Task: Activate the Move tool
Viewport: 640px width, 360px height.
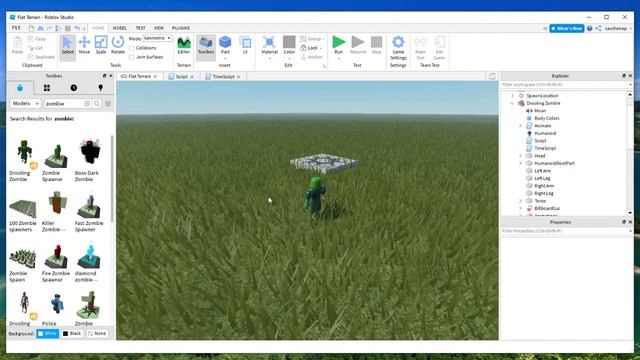Action: (84, 45)
